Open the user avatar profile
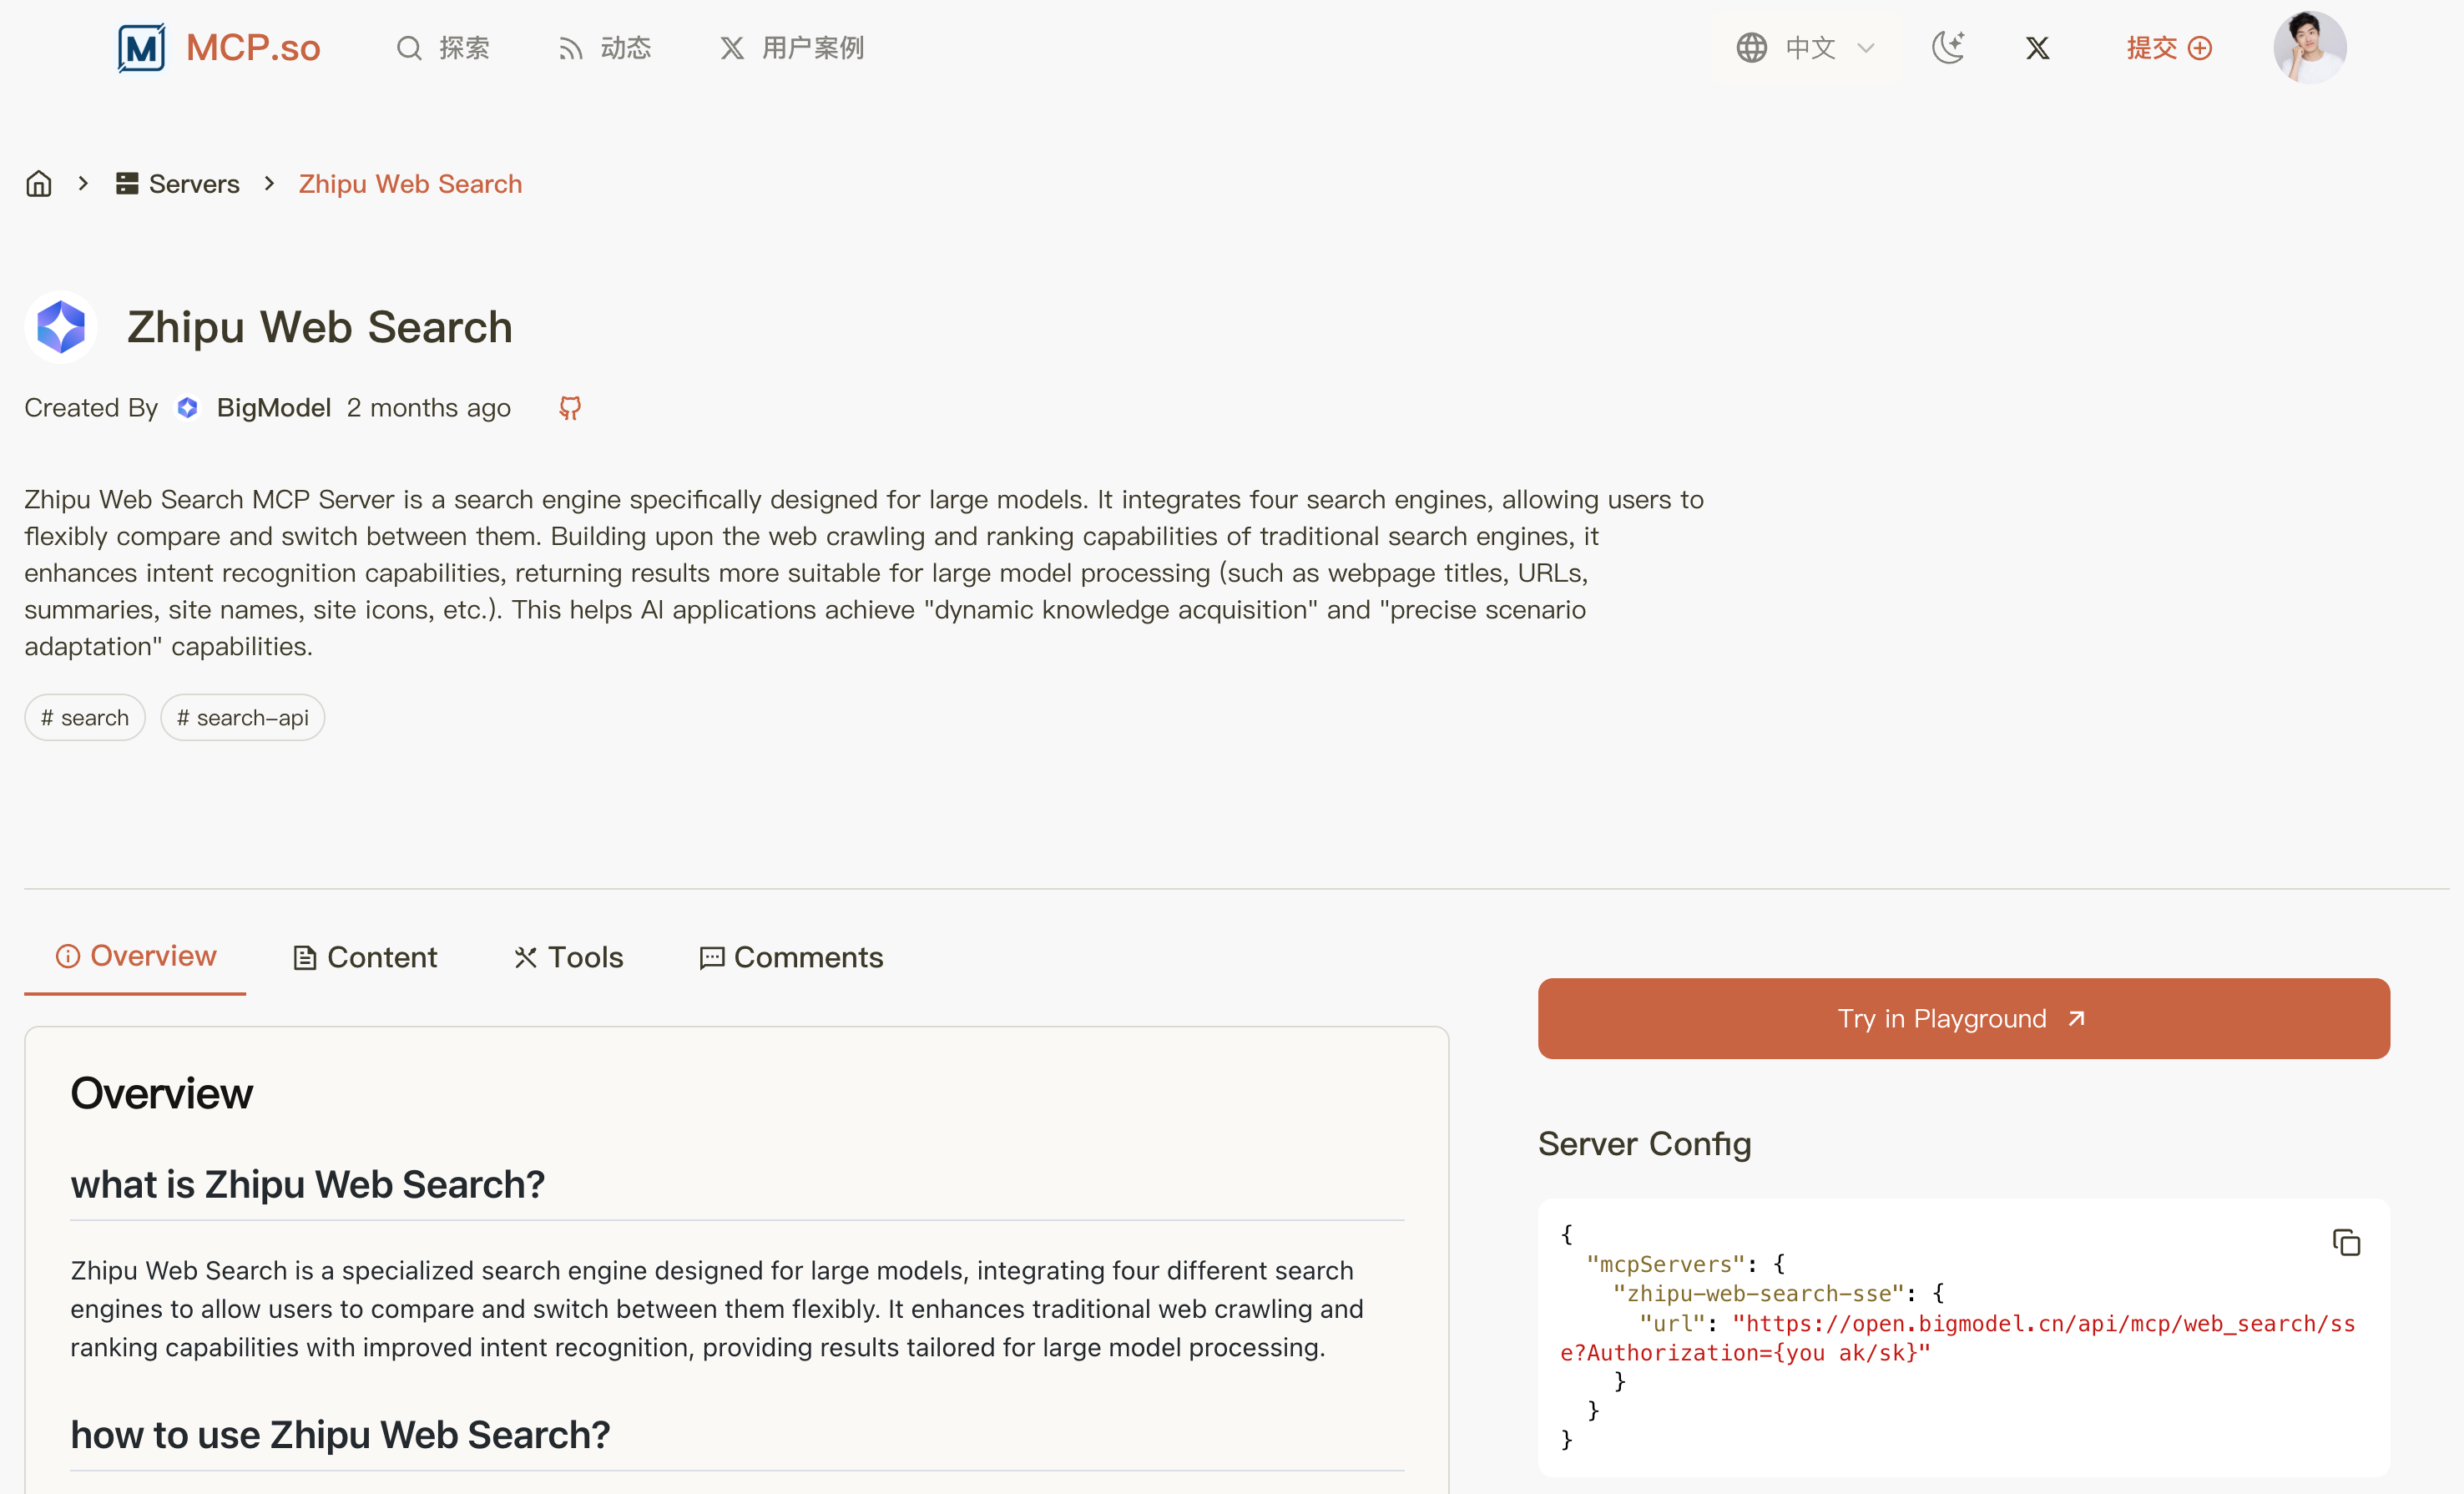The image size is (2464, 1494). 2309,47
